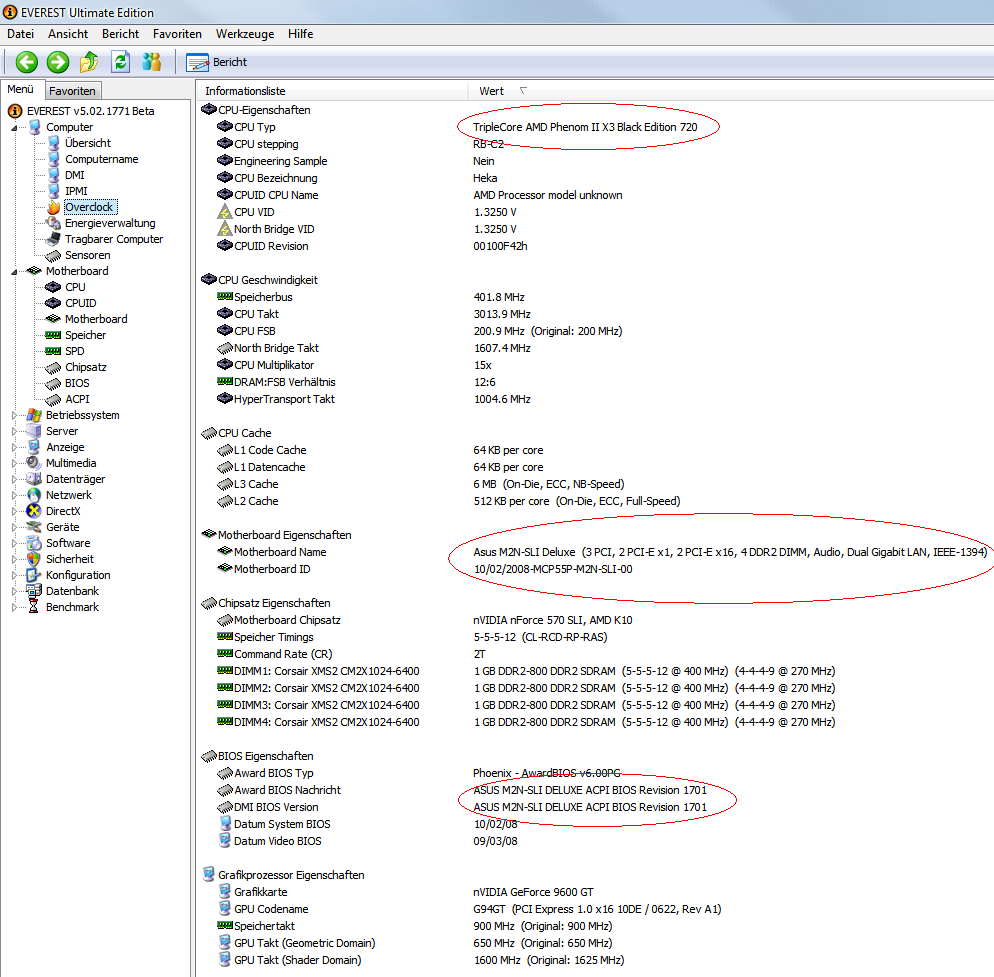
Task: Collapse the Computer tree node
Action: [15, 127]
